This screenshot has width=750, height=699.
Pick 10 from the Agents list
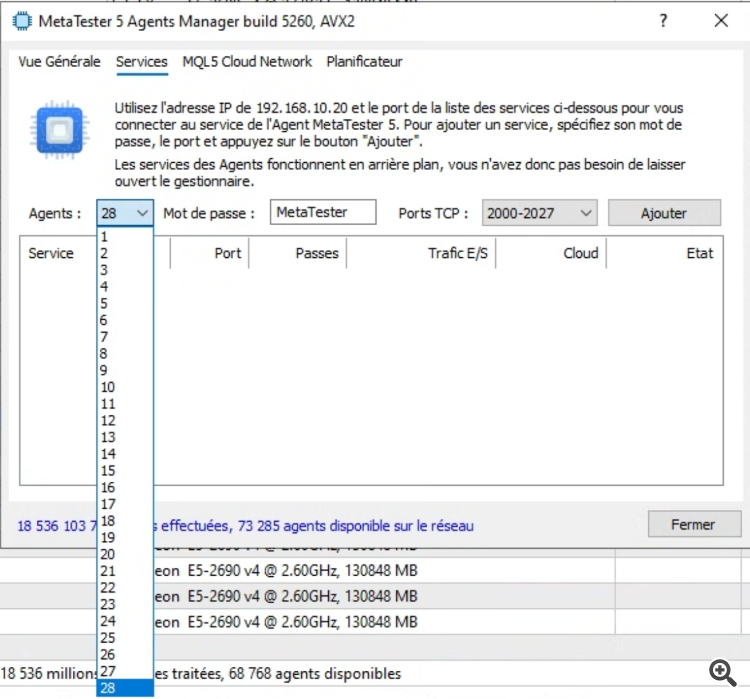(125, 387)
